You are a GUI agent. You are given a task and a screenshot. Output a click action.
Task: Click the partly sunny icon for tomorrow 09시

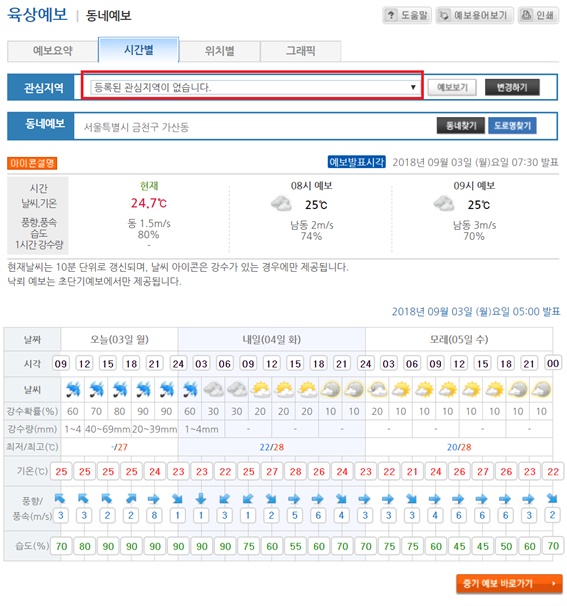(261, 390)
